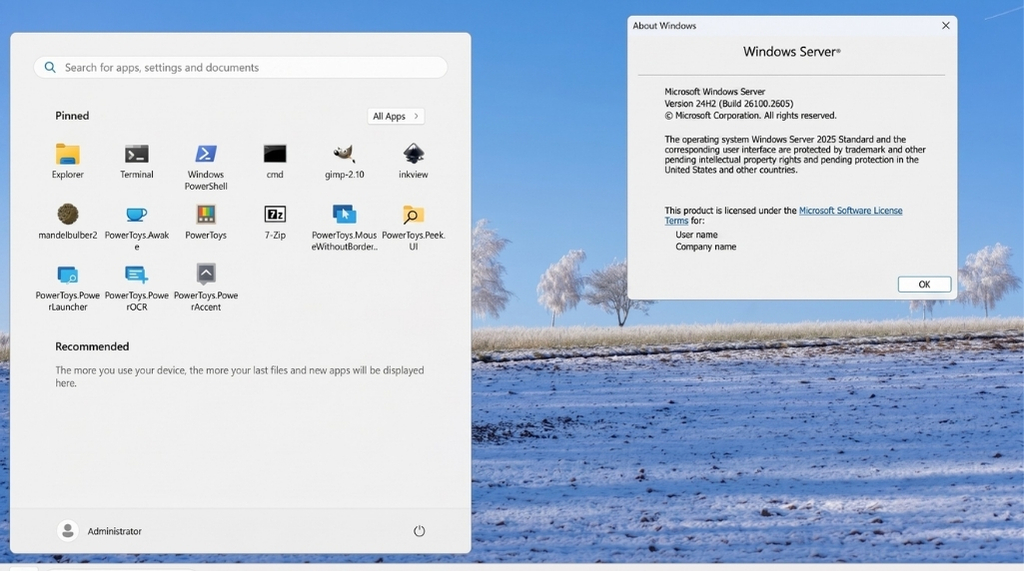The width and height of the screenshot is (1024, 571).
Task: Click the Windows Server title text
Action: tap(792, 52)
